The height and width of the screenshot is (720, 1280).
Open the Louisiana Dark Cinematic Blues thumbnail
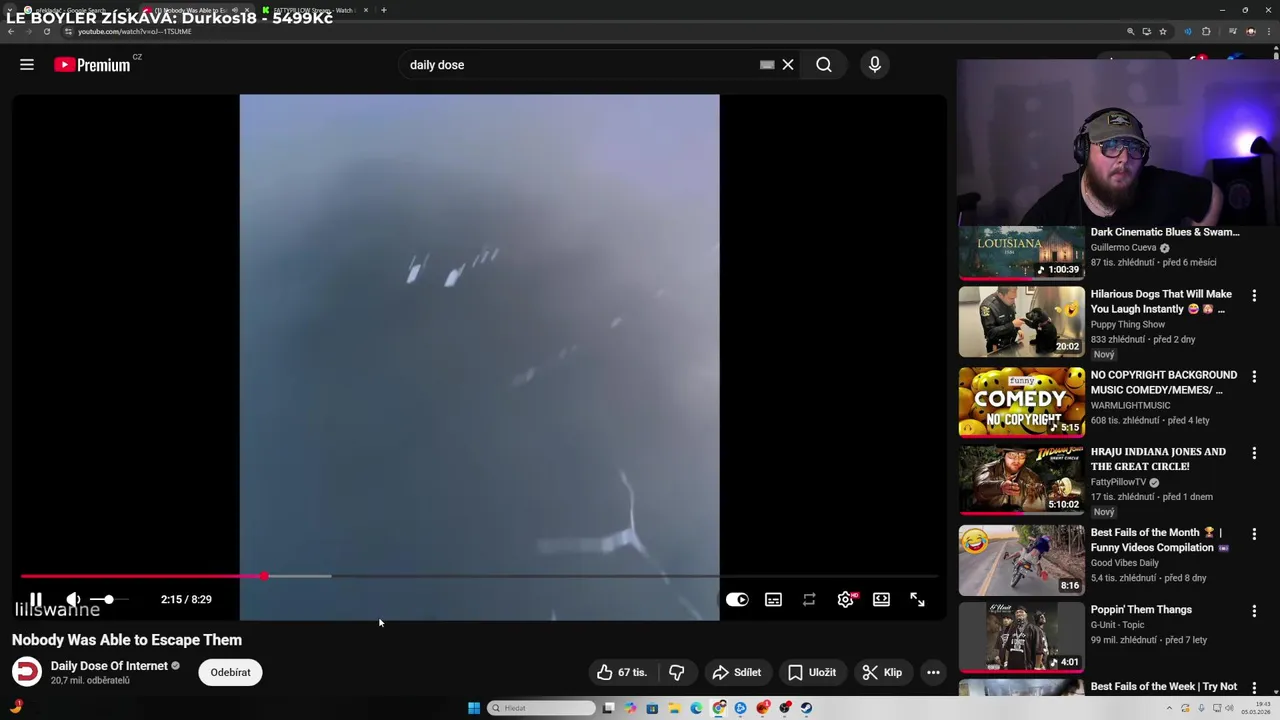coord(1021,253)
